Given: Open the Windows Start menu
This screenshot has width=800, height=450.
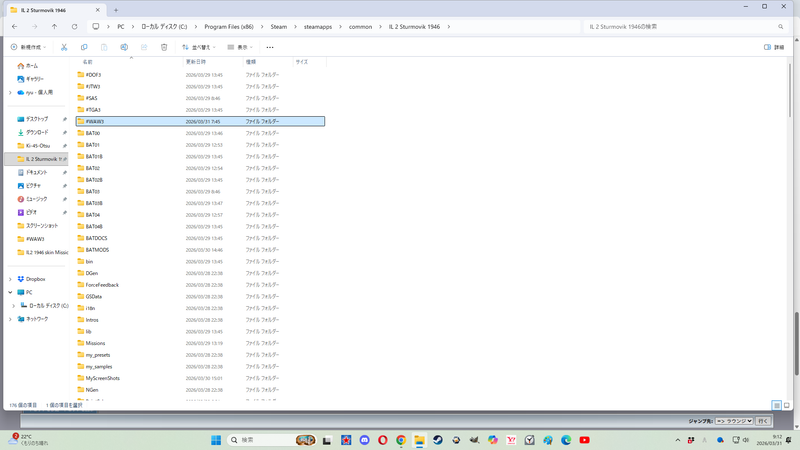Looking at the screenshot, I should click(x=216, y=440).
